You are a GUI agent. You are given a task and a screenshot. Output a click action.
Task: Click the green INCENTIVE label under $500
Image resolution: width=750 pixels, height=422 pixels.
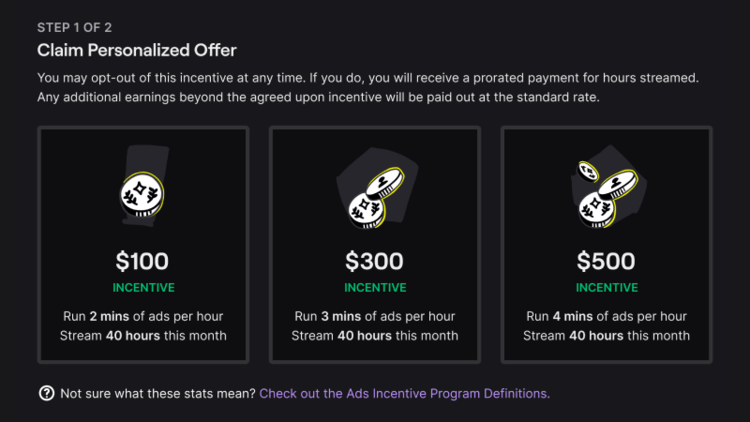point(606,288)
